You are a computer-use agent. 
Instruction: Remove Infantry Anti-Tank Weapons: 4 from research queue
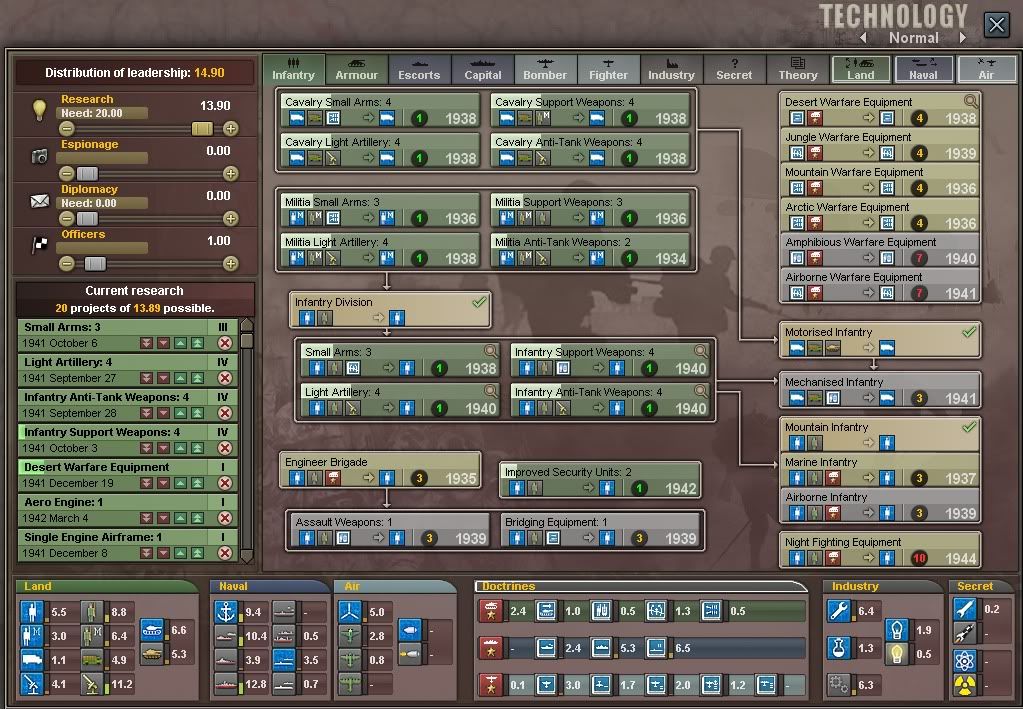[224, 413]
